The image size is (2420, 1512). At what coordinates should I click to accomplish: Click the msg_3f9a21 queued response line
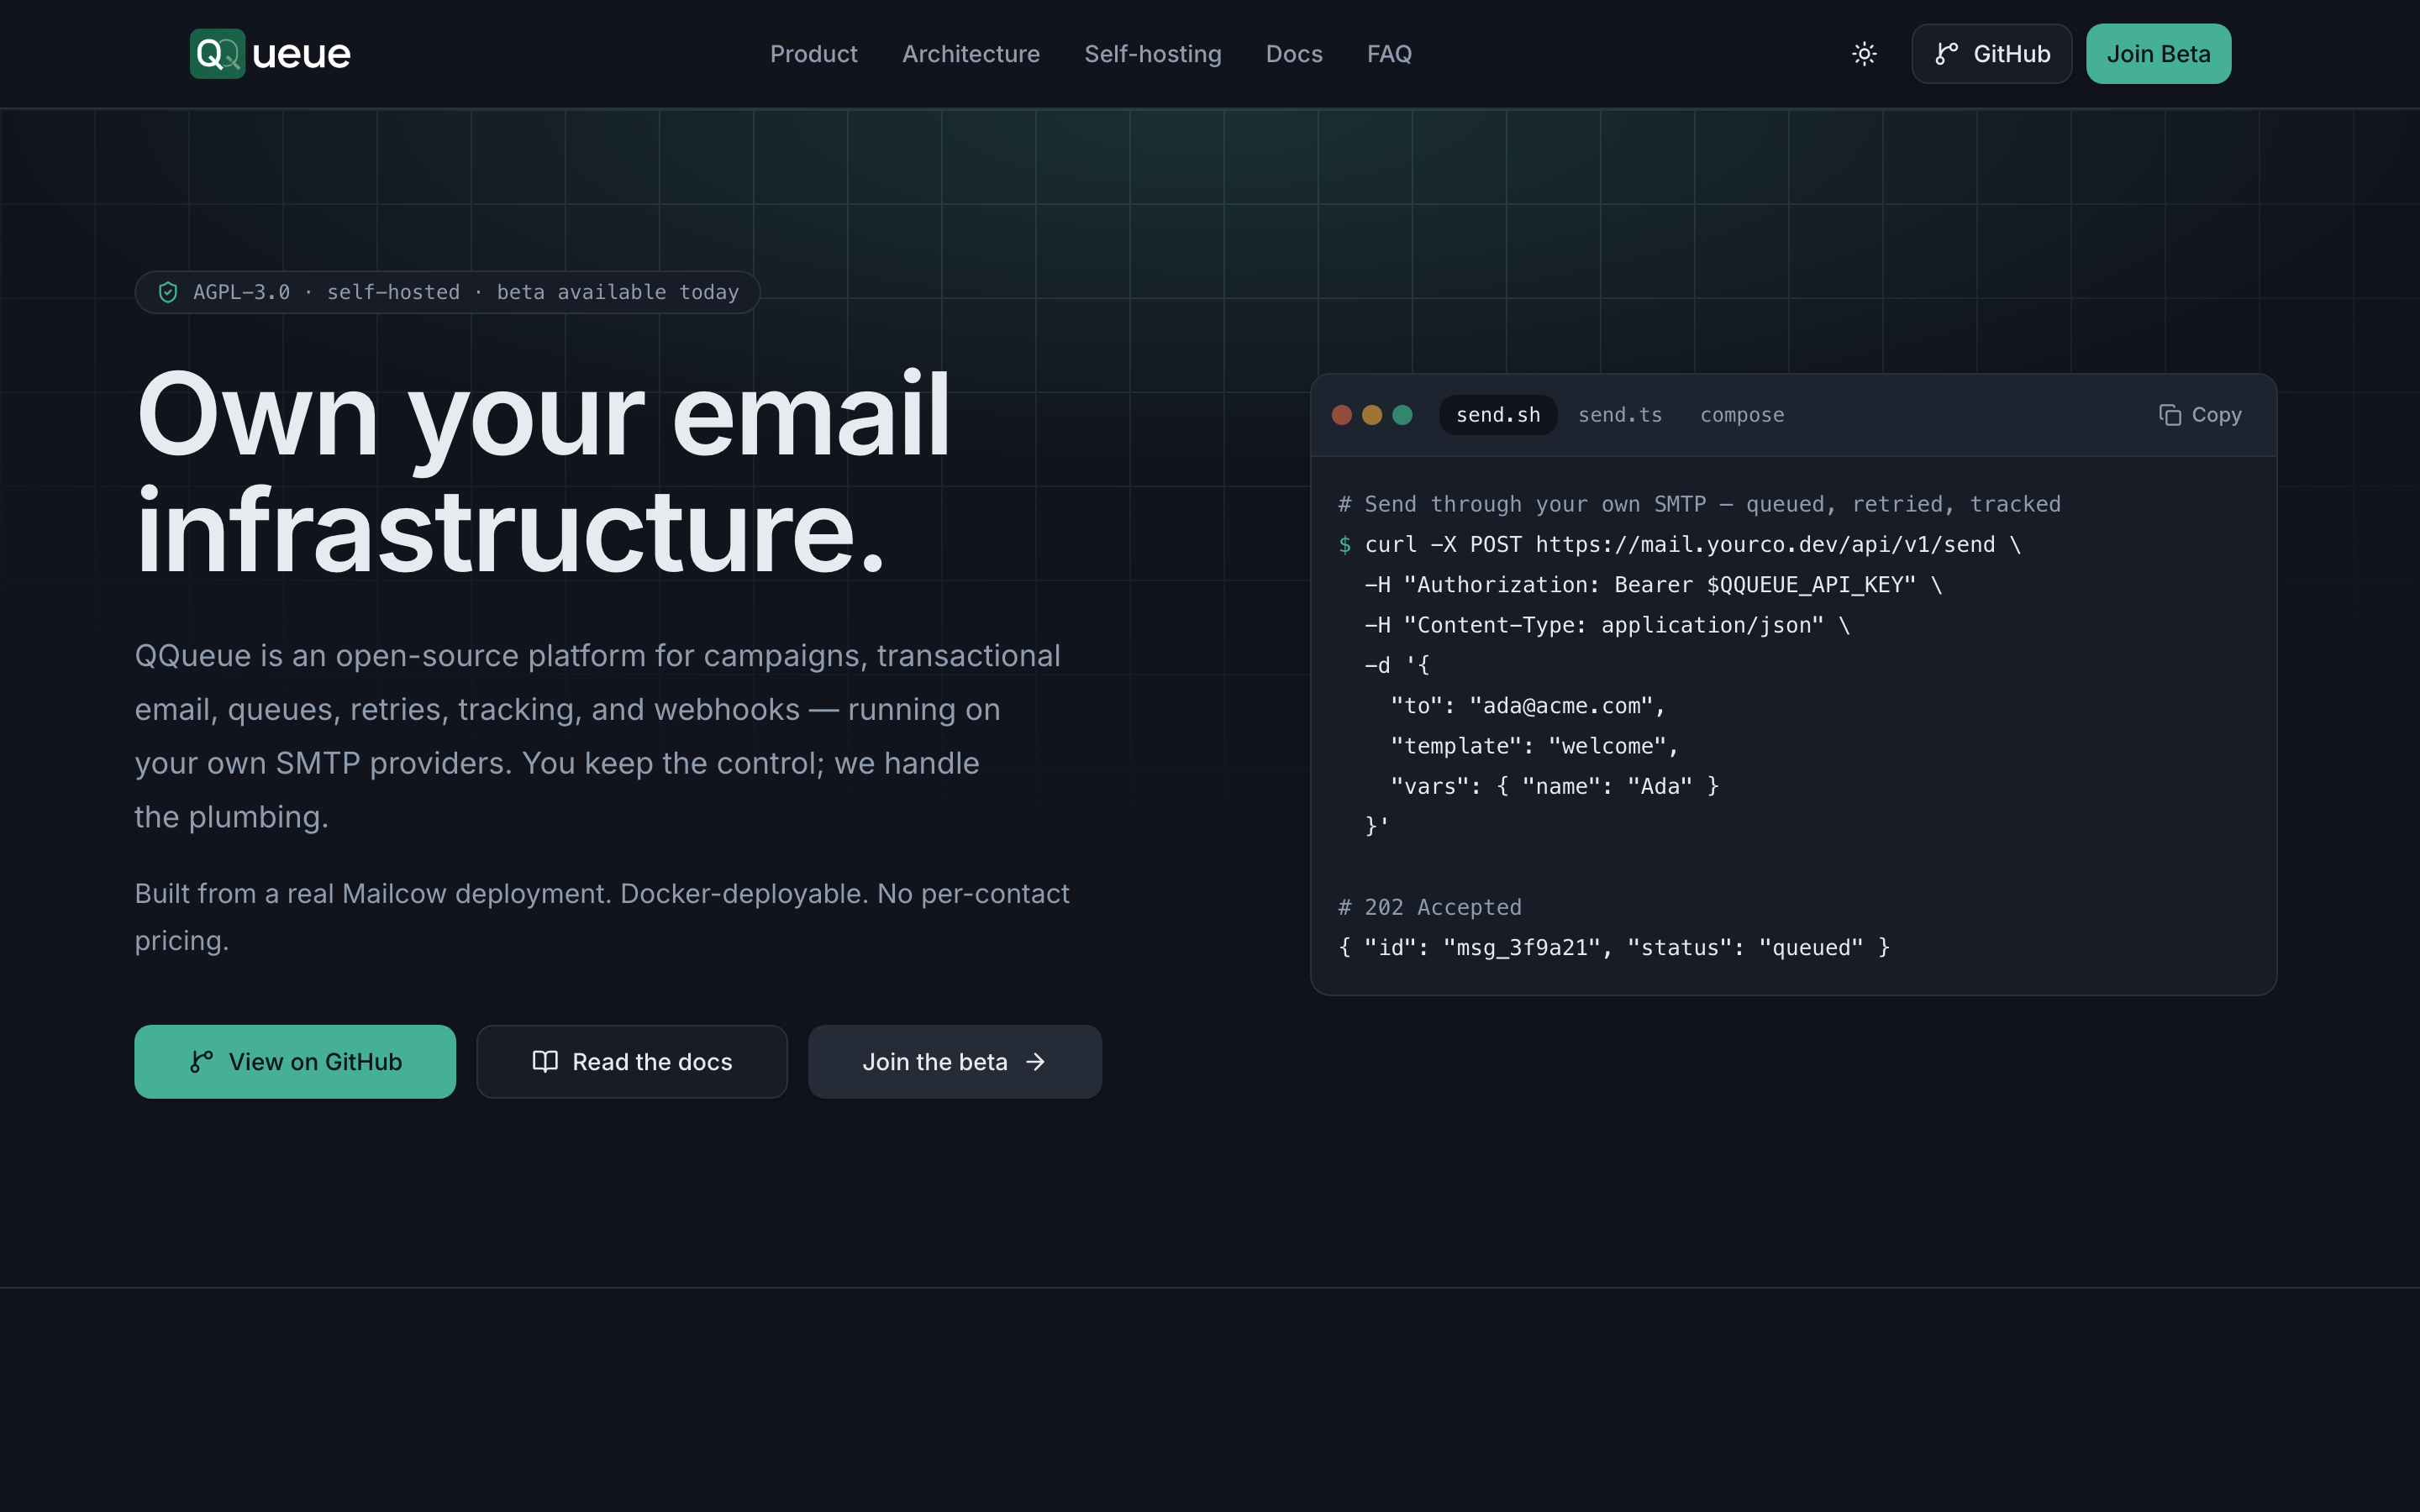(1614, 948)
